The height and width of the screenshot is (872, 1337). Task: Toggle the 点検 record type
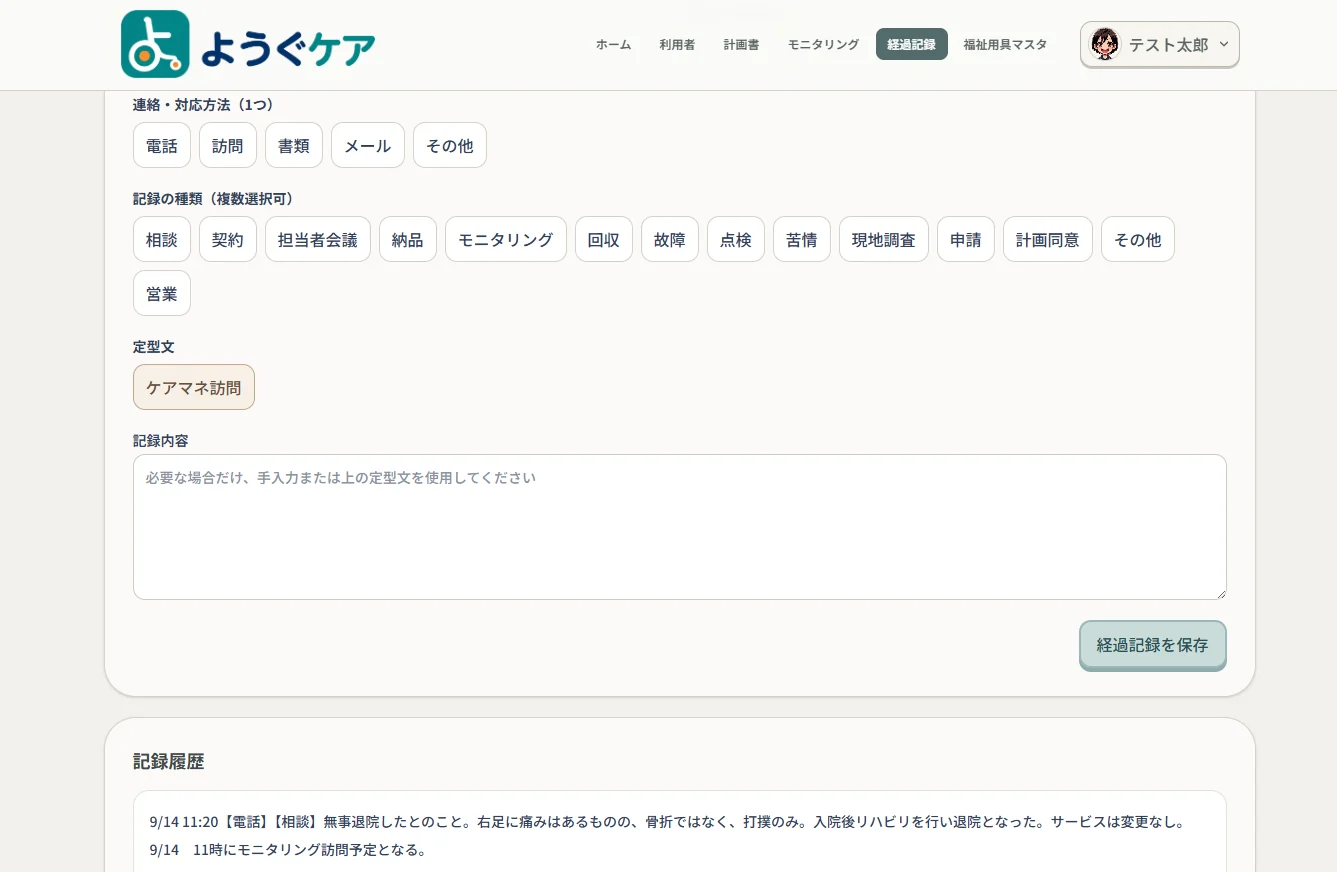[736, 239]
